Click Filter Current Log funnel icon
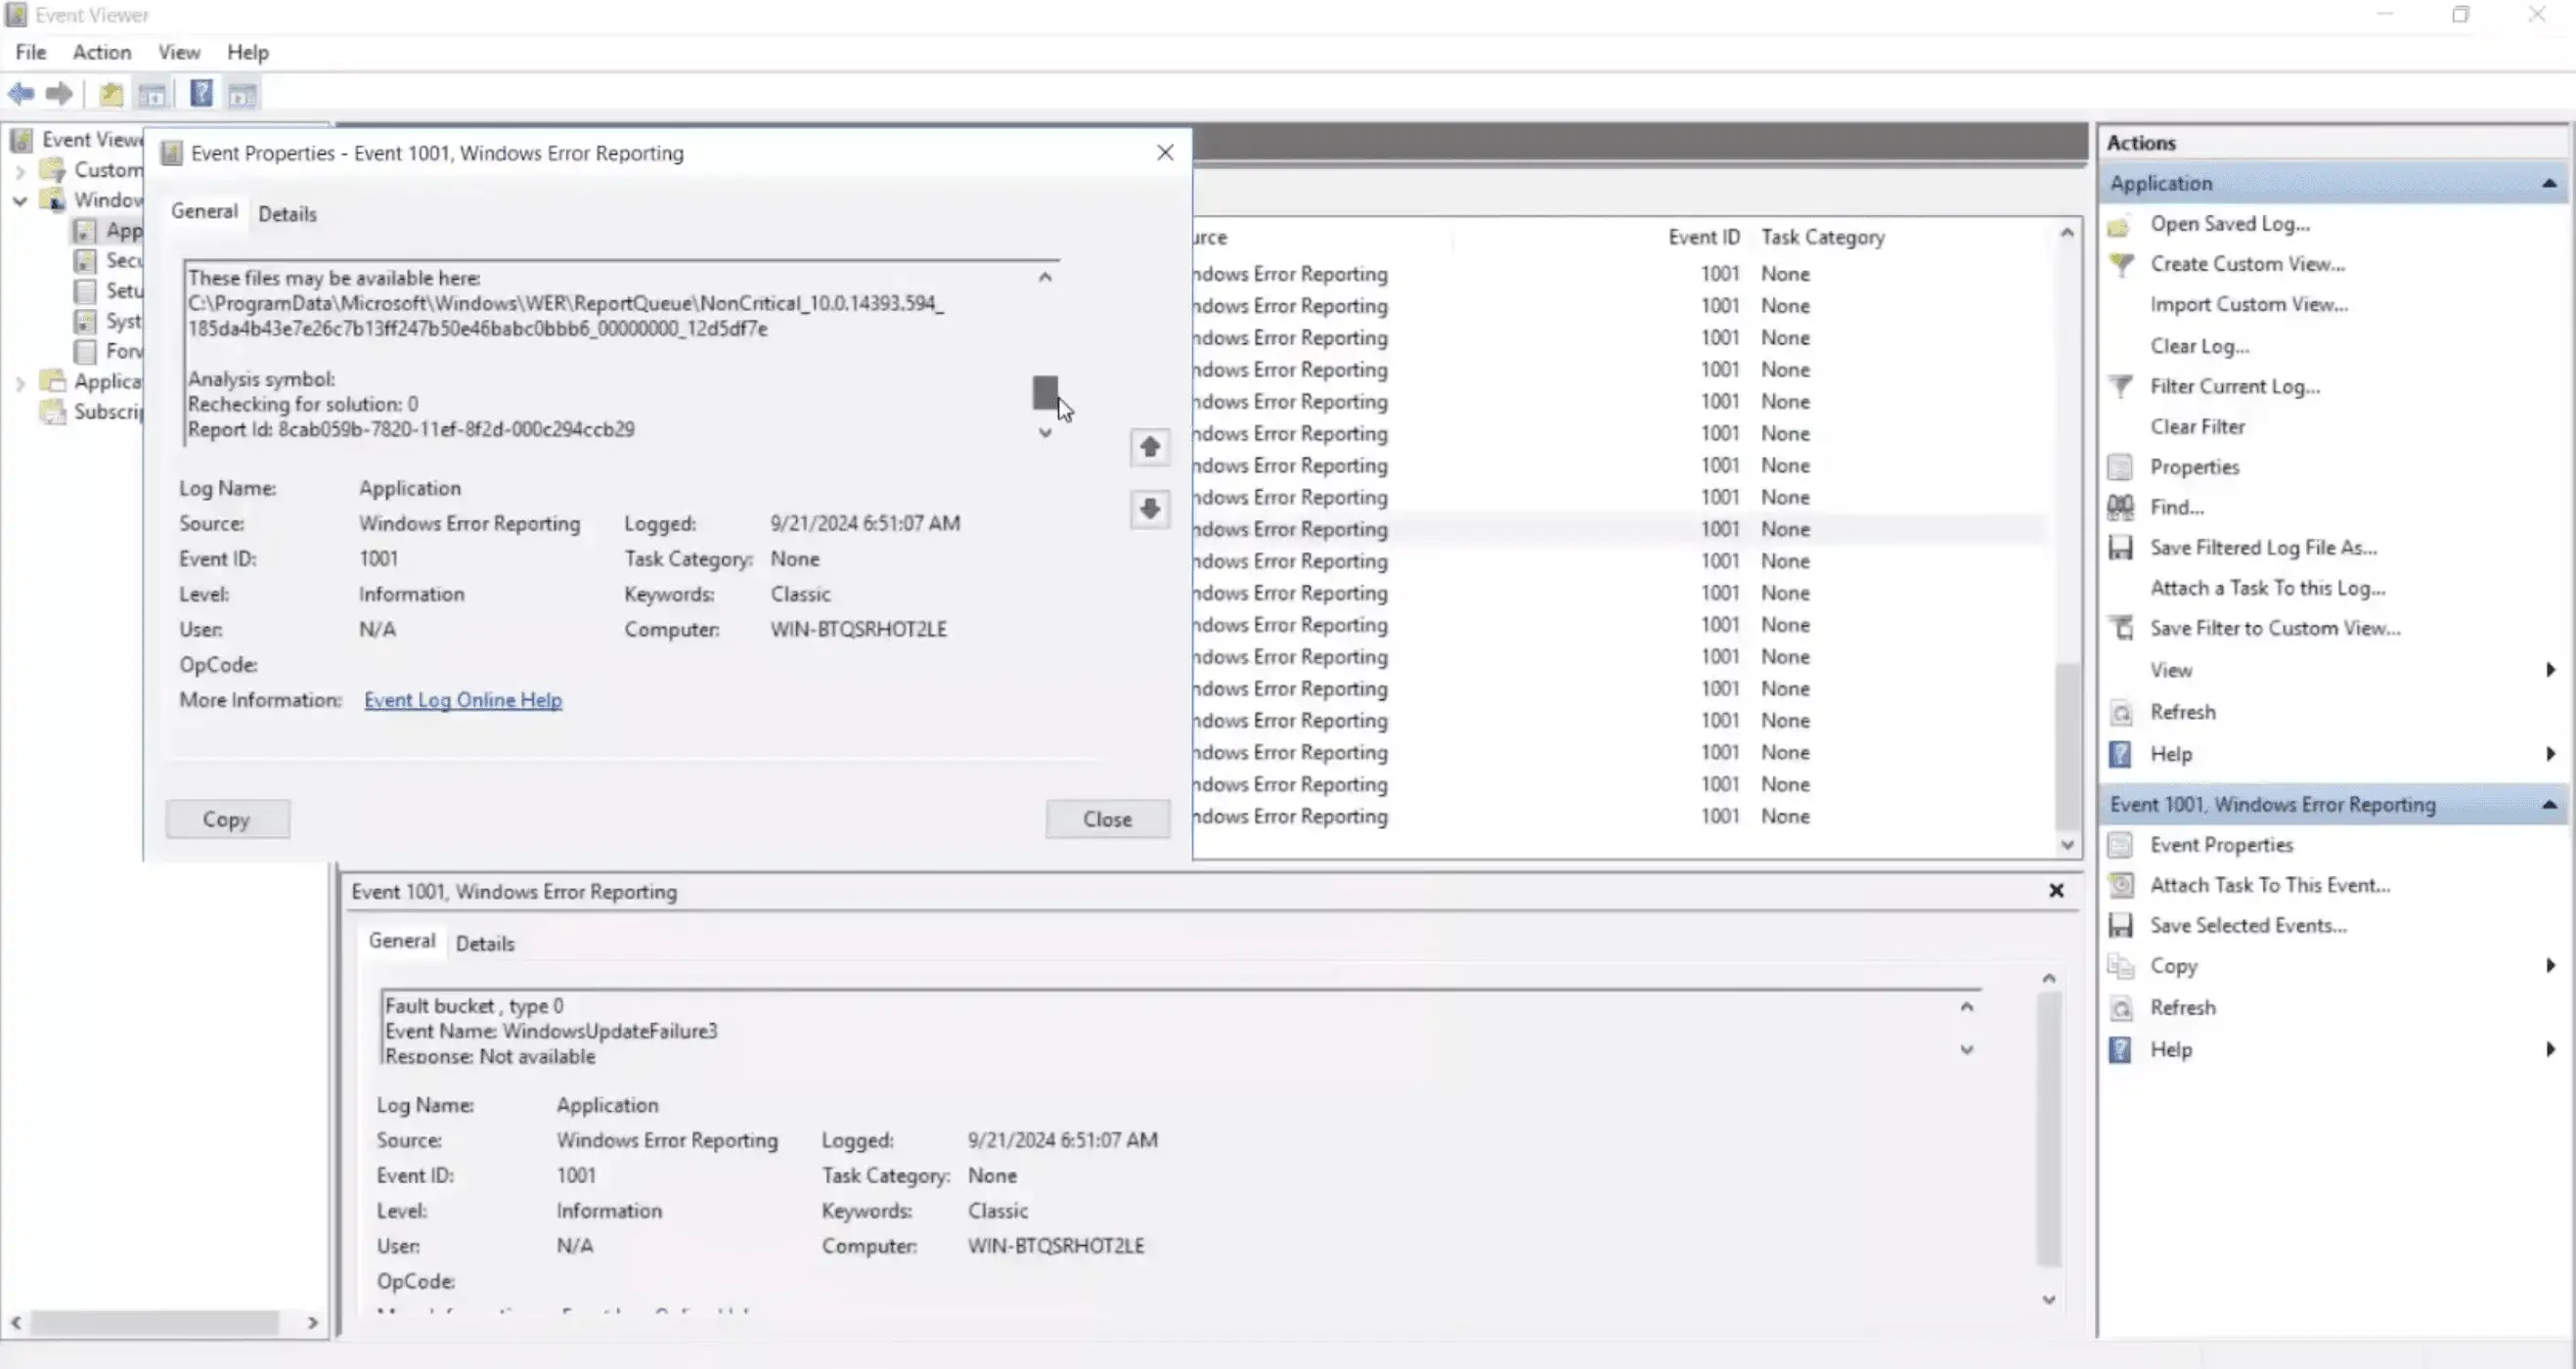 (2120, 387)
